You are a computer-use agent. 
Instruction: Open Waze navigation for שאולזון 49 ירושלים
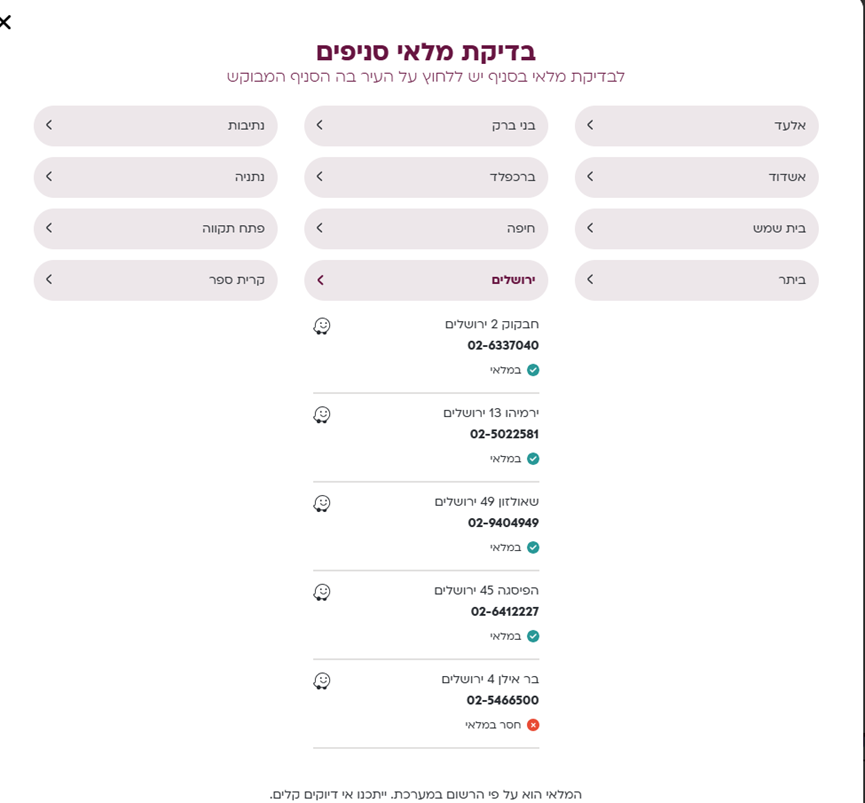pos(322,504)
